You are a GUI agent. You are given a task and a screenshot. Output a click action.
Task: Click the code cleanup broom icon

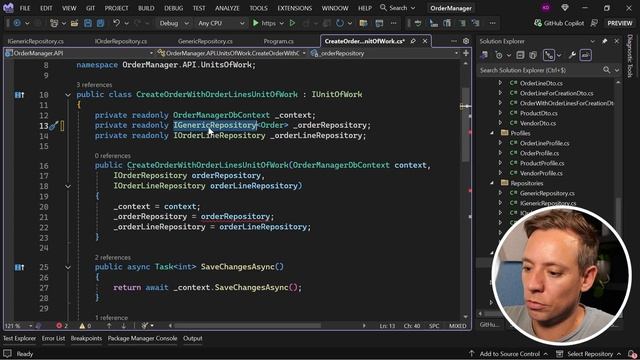coord(144,326)
